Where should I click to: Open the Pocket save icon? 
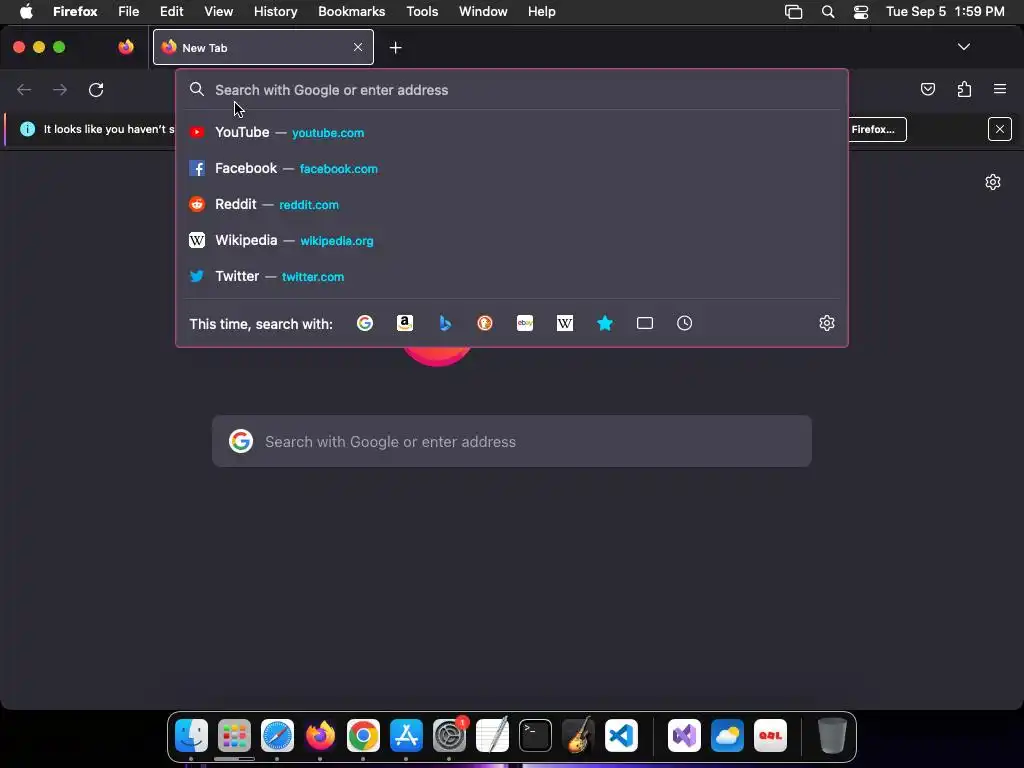click(927, 89)
